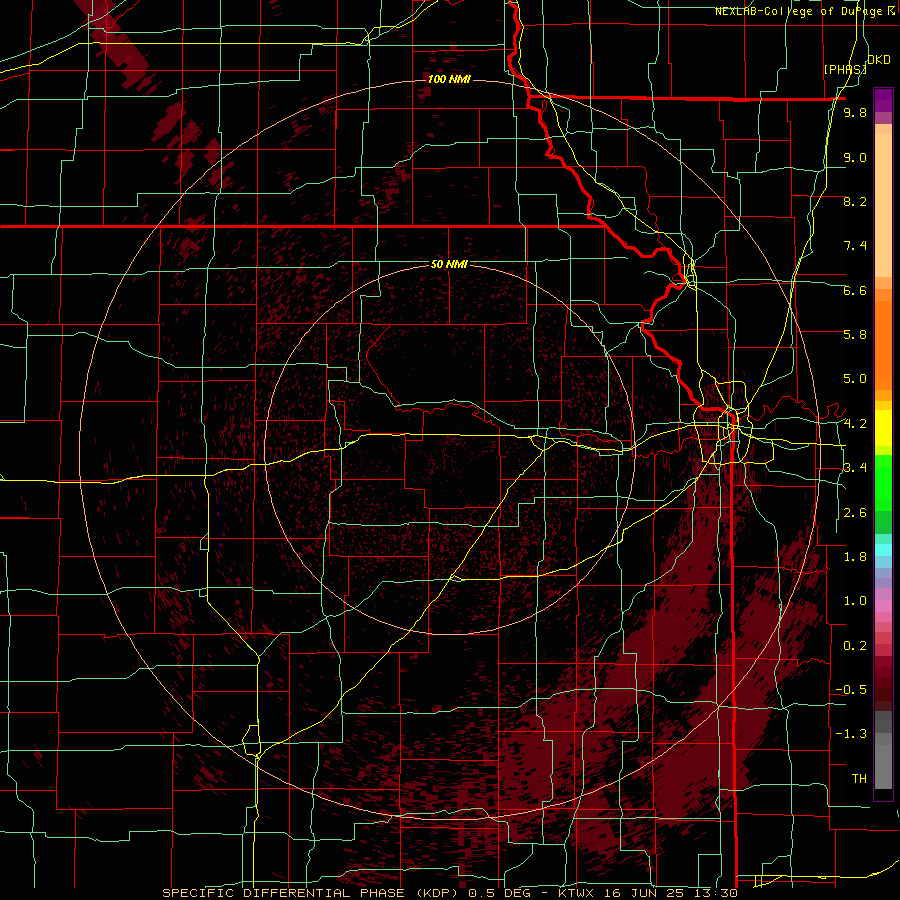The height and width of the screenshot is (900, 900).
Task: Pick the purple top segment of color scale
Action: 883,100
